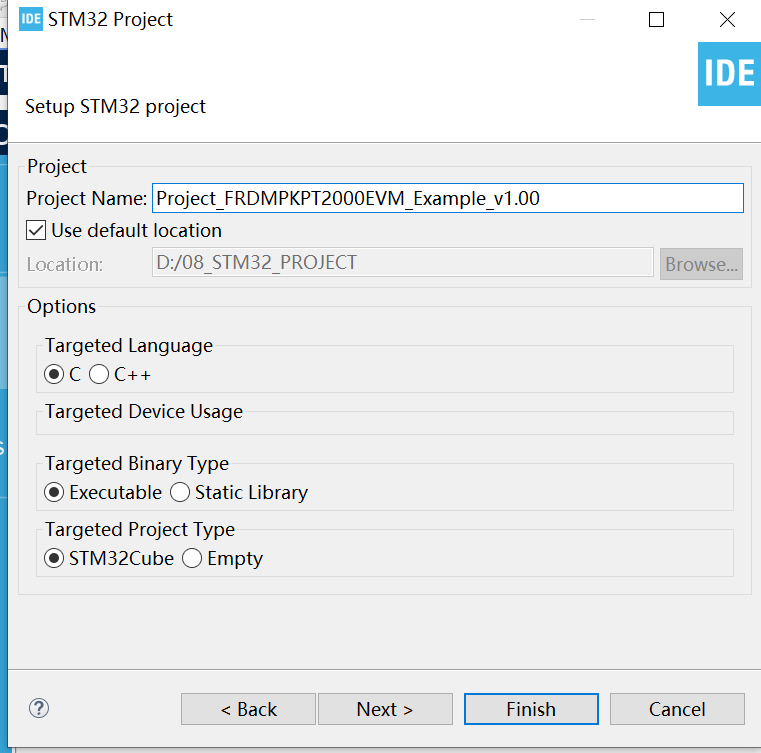Choose Executable binary type
The height and width of the screenshot is (753, 761).
coord(54,492)
